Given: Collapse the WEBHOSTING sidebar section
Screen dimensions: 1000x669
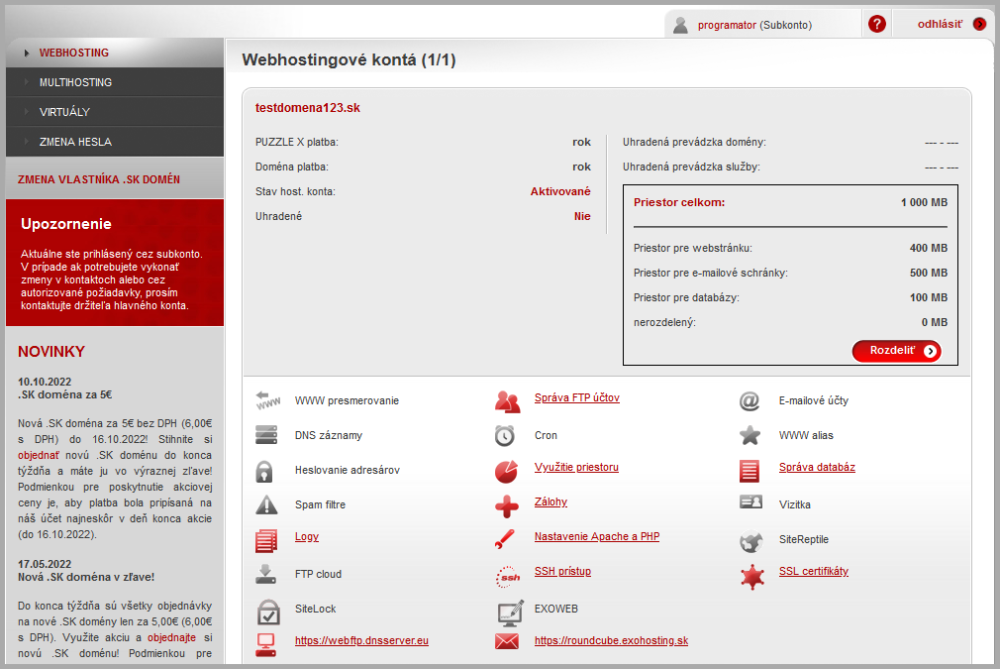Looking at the screenshot, I should tap(73, 53).
